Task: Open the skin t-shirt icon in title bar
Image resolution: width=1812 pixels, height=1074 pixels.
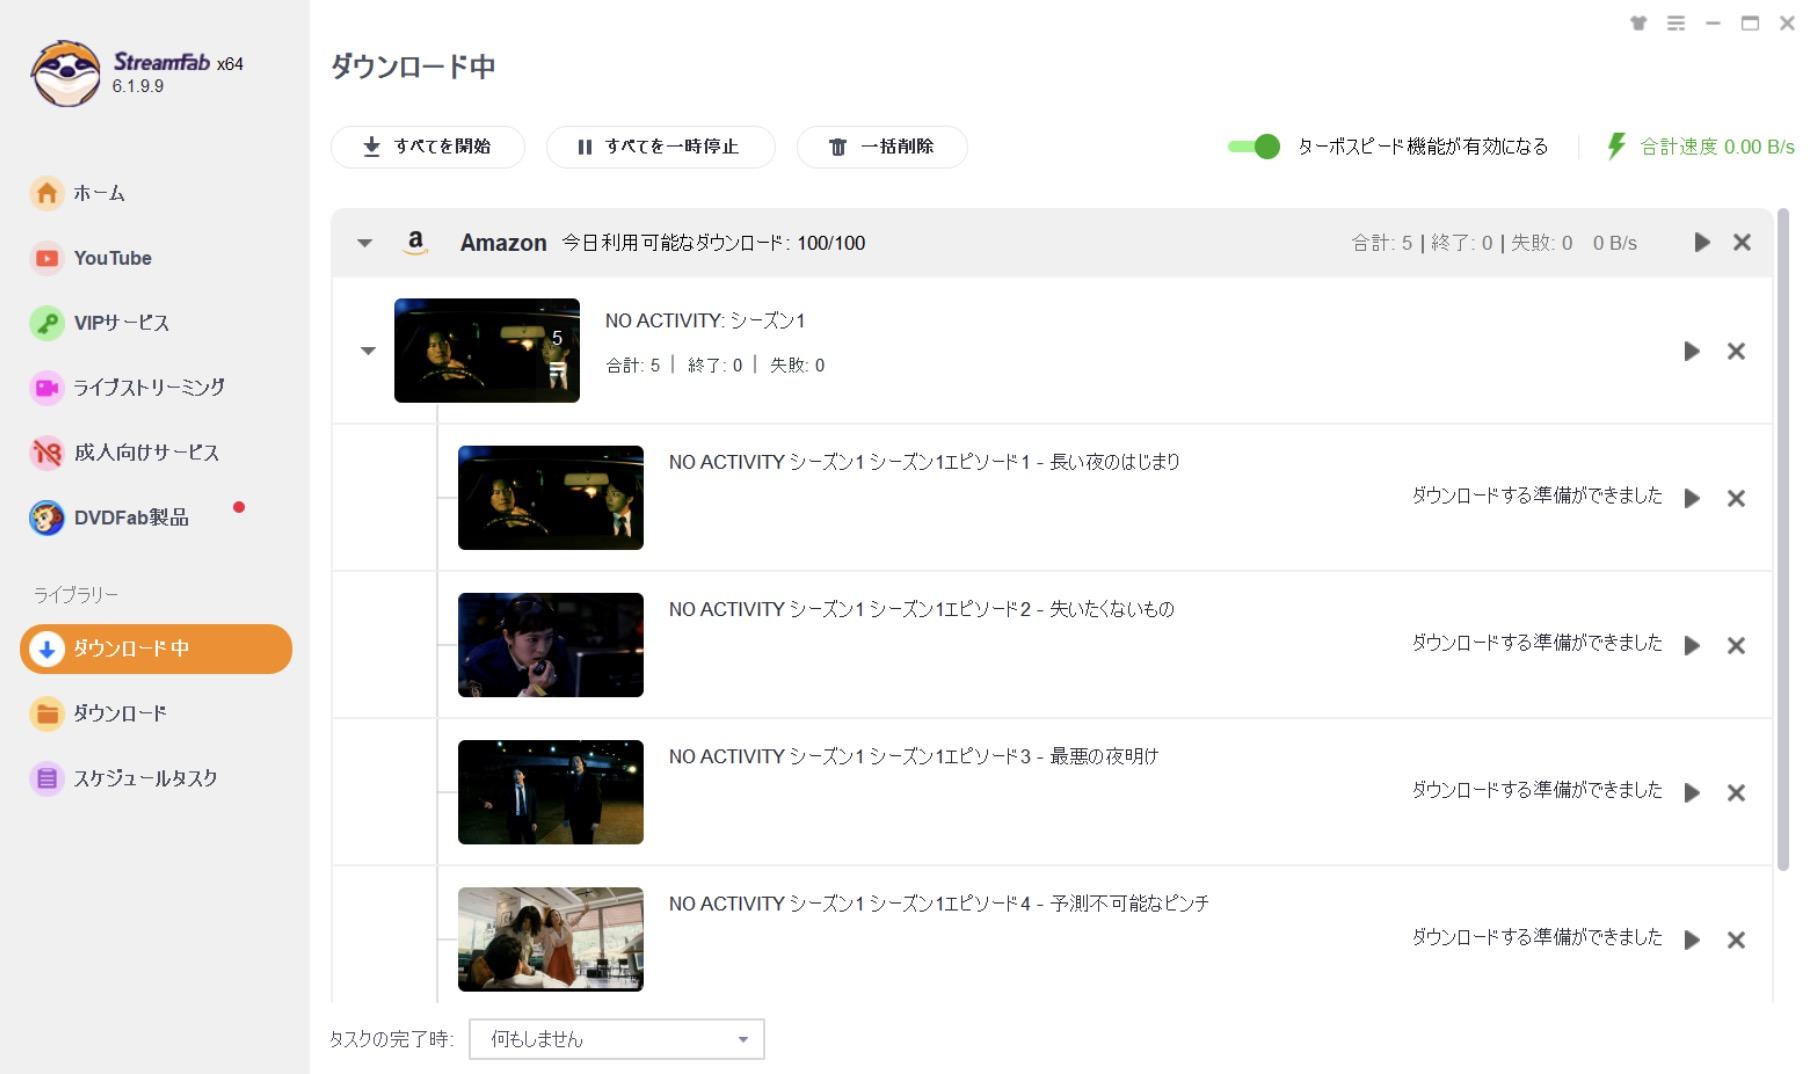Action: tap(1638, 23)
